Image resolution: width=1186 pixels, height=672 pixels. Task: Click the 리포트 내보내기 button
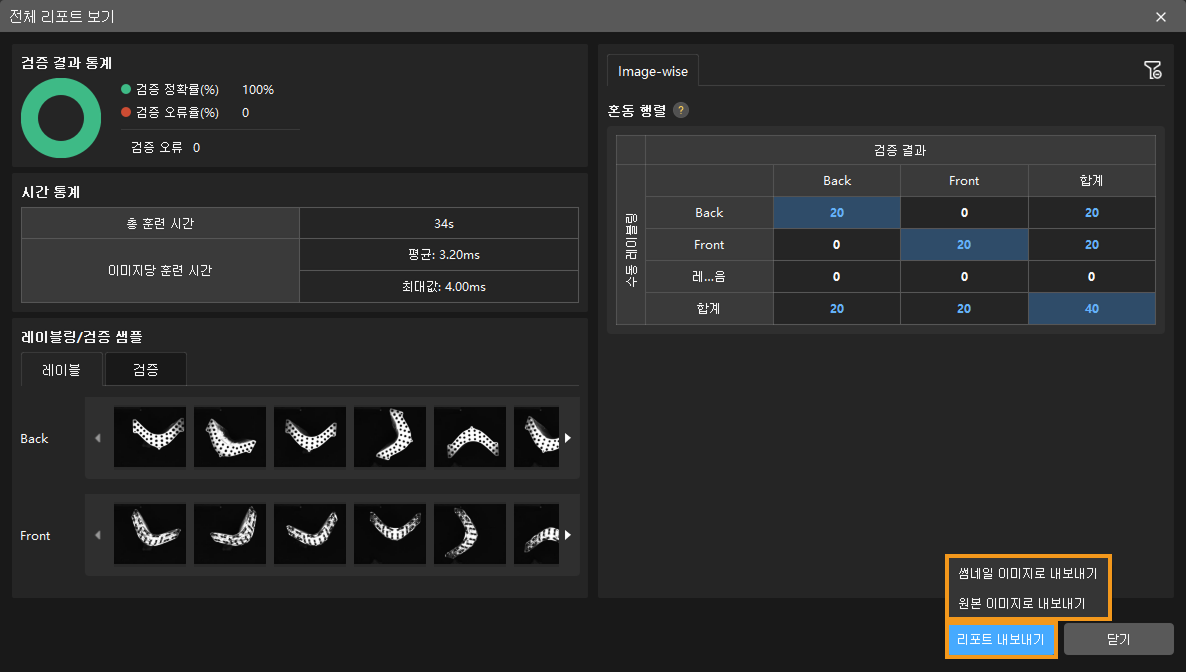tap(1000, 639)
